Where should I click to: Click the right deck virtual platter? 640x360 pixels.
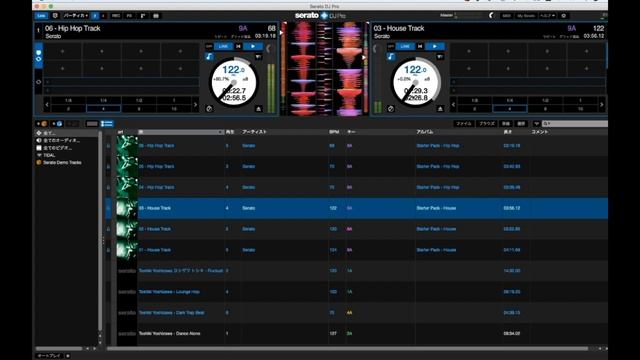point(415,83)
